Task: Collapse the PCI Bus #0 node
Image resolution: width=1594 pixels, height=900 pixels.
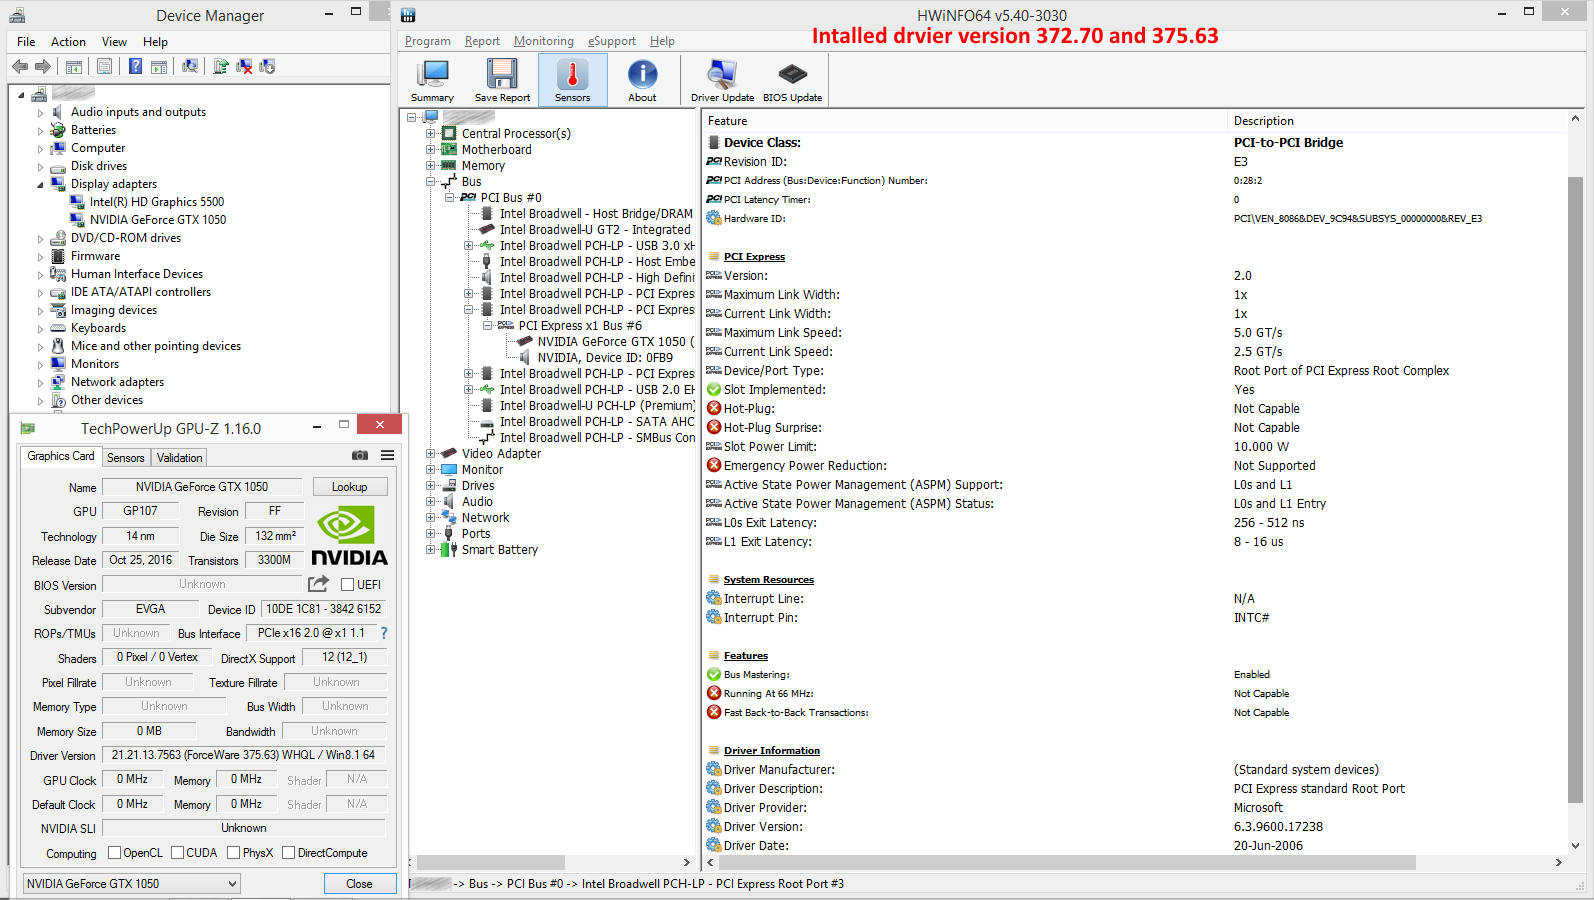Action: (450, 197)
